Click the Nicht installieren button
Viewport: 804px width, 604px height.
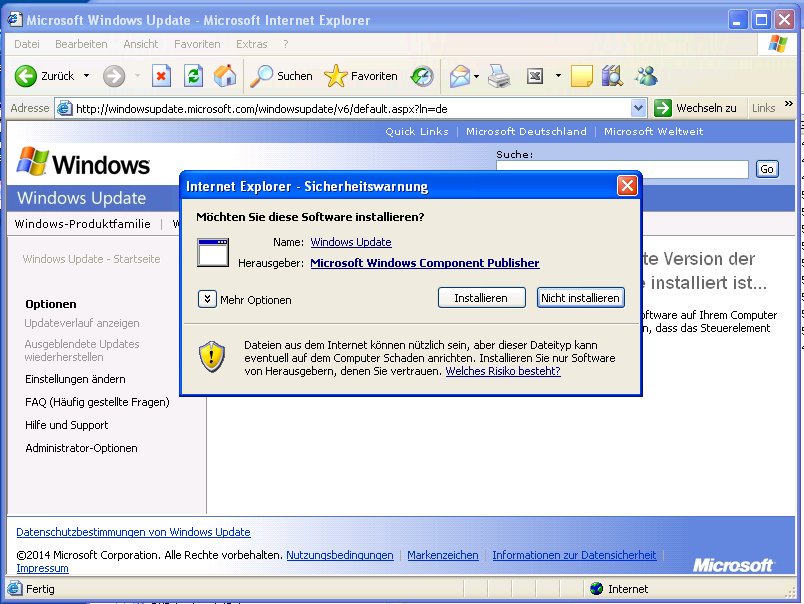pos(580,297)
